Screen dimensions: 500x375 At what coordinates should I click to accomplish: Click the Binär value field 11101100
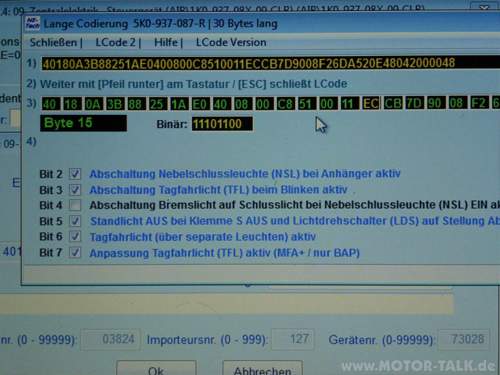click(x=222, y=124)
